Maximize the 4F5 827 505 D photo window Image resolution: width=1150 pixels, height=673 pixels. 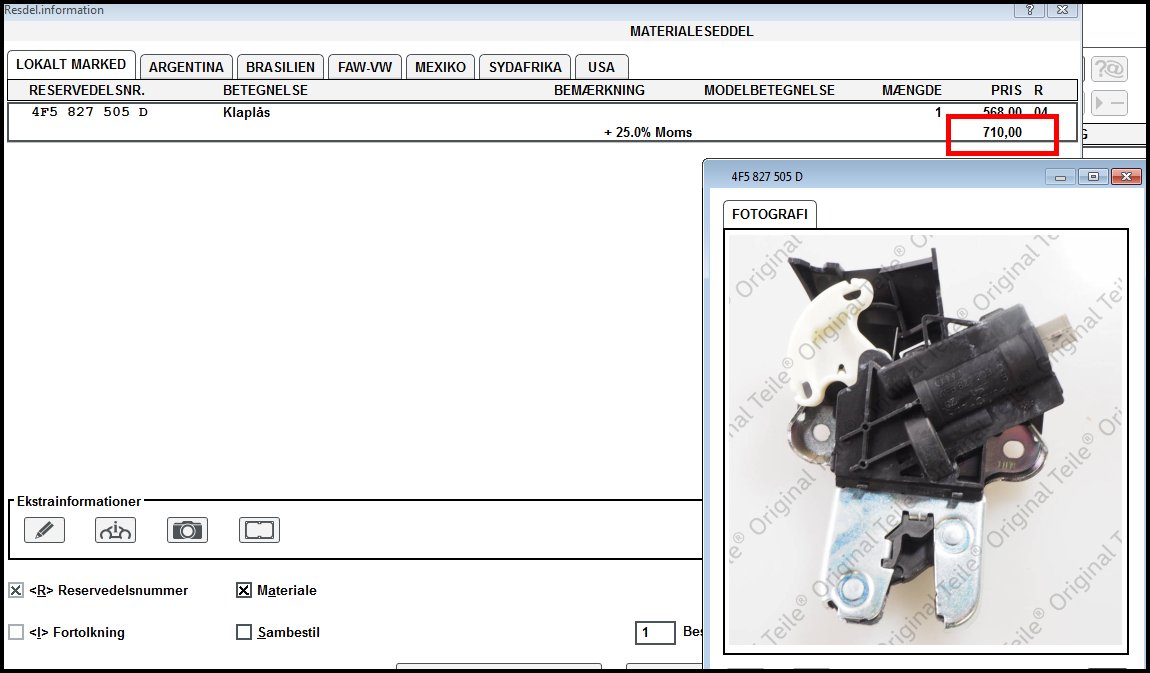(1093, 177)
